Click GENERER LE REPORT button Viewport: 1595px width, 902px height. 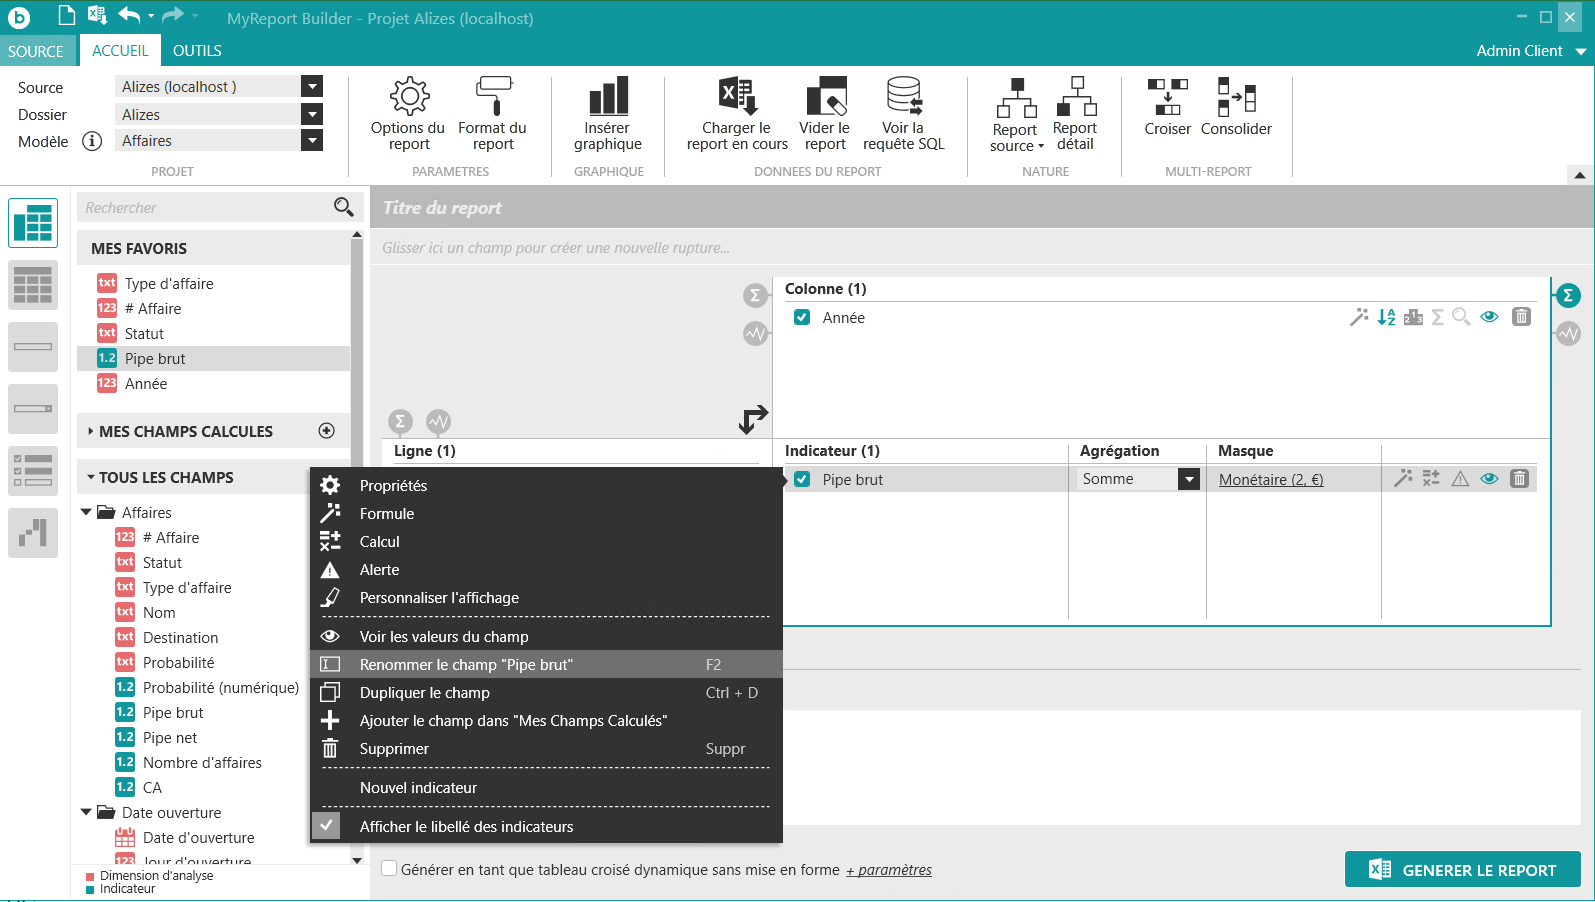click(x=1462, y=870)
